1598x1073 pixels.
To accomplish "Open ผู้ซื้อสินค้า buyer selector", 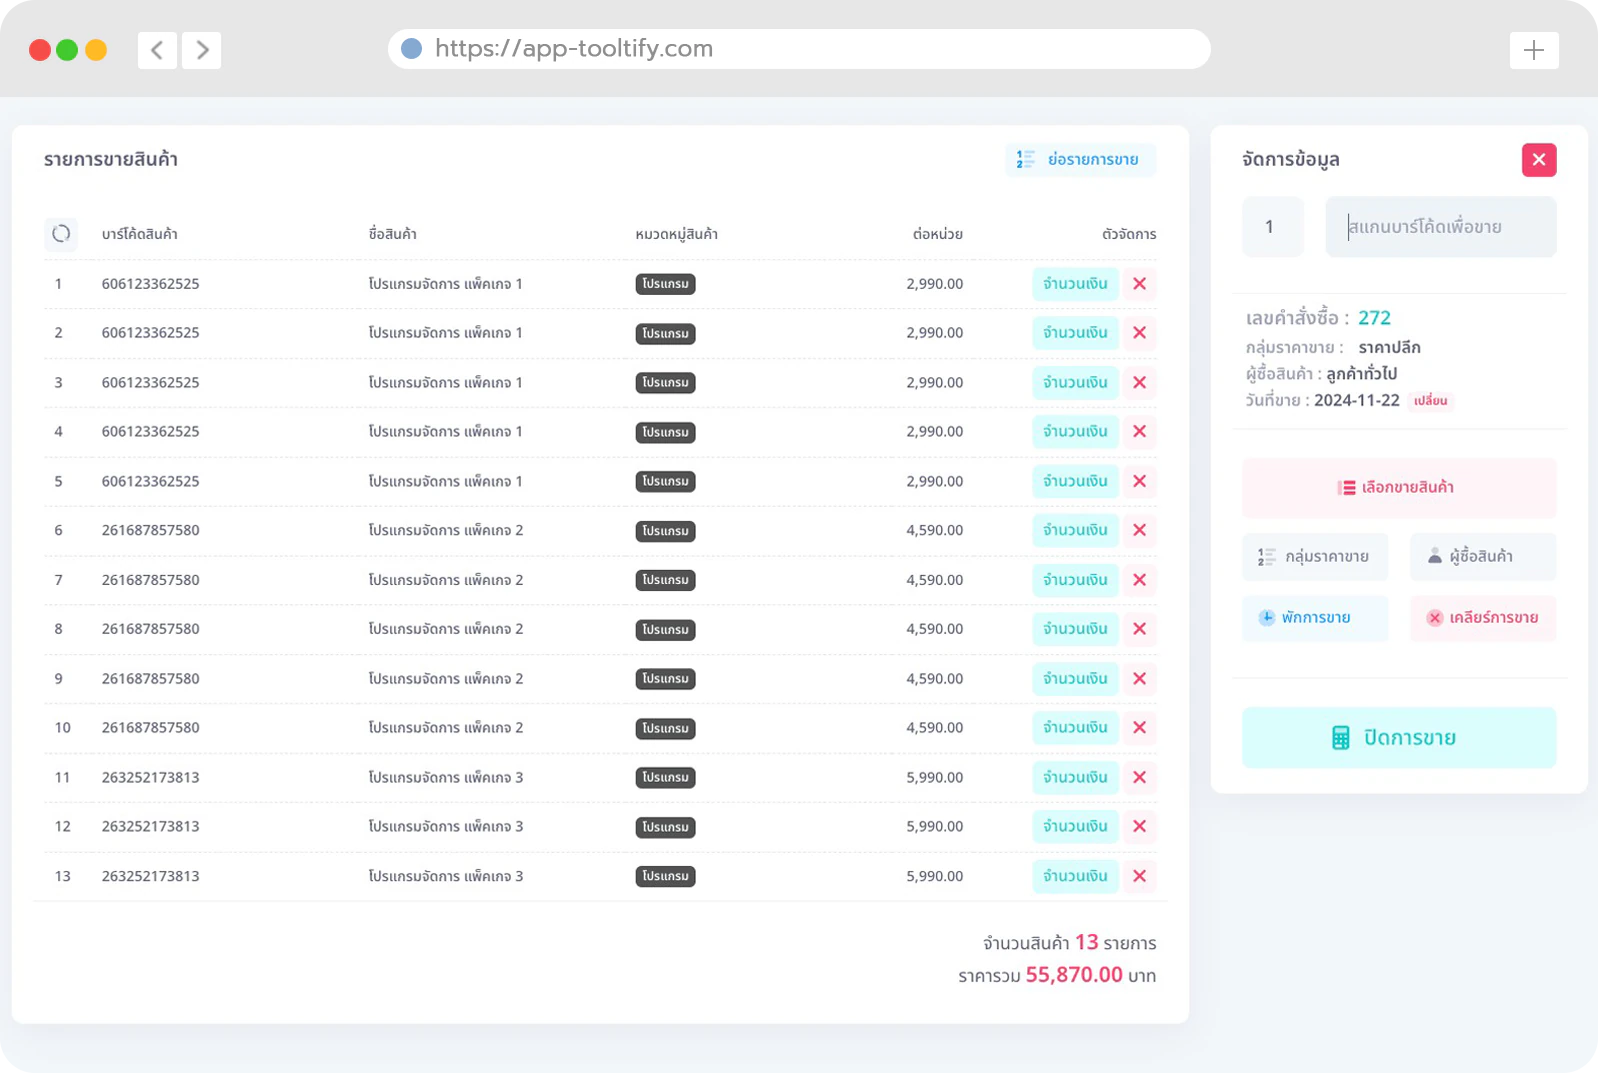I will (x=1483, y=557).
